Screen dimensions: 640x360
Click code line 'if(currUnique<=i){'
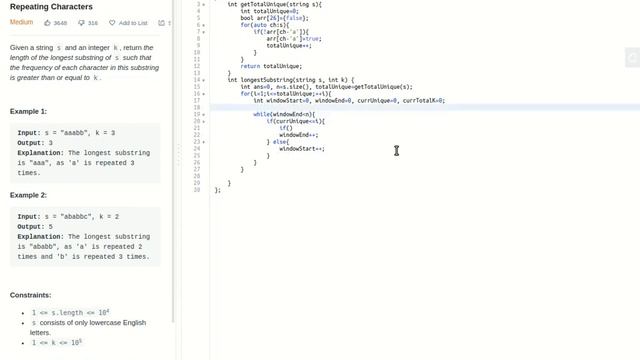[296, 121]
